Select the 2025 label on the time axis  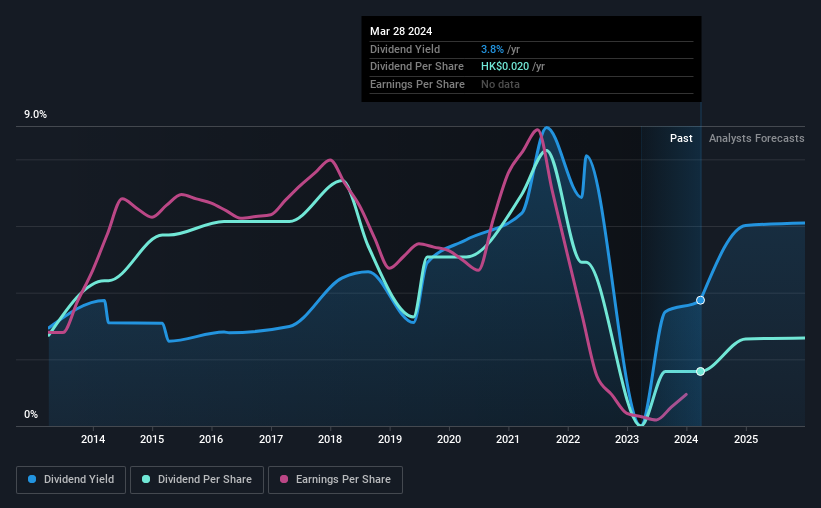746,439
